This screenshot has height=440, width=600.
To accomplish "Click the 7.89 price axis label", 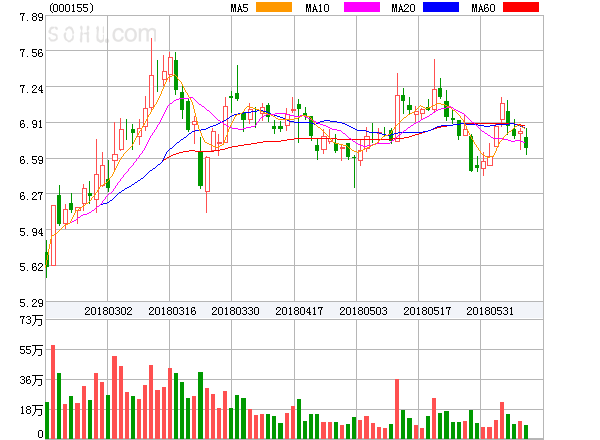I will [x=31, y=17].
